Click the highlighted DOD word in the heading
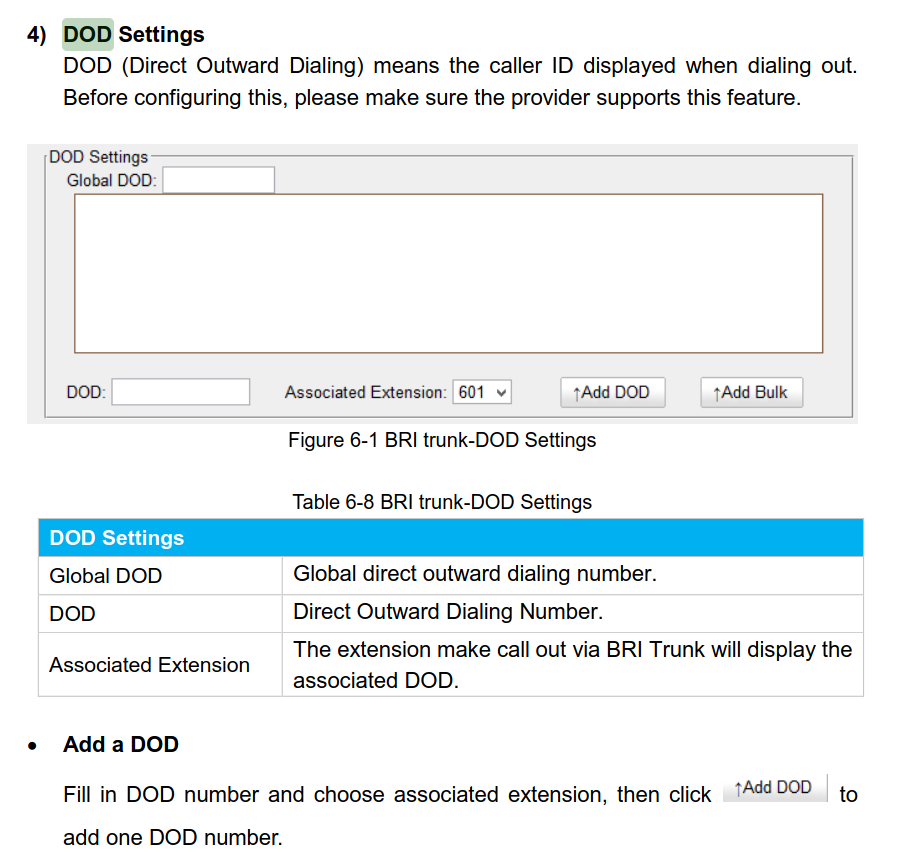899x866 pixels. [x=87, y=34]
